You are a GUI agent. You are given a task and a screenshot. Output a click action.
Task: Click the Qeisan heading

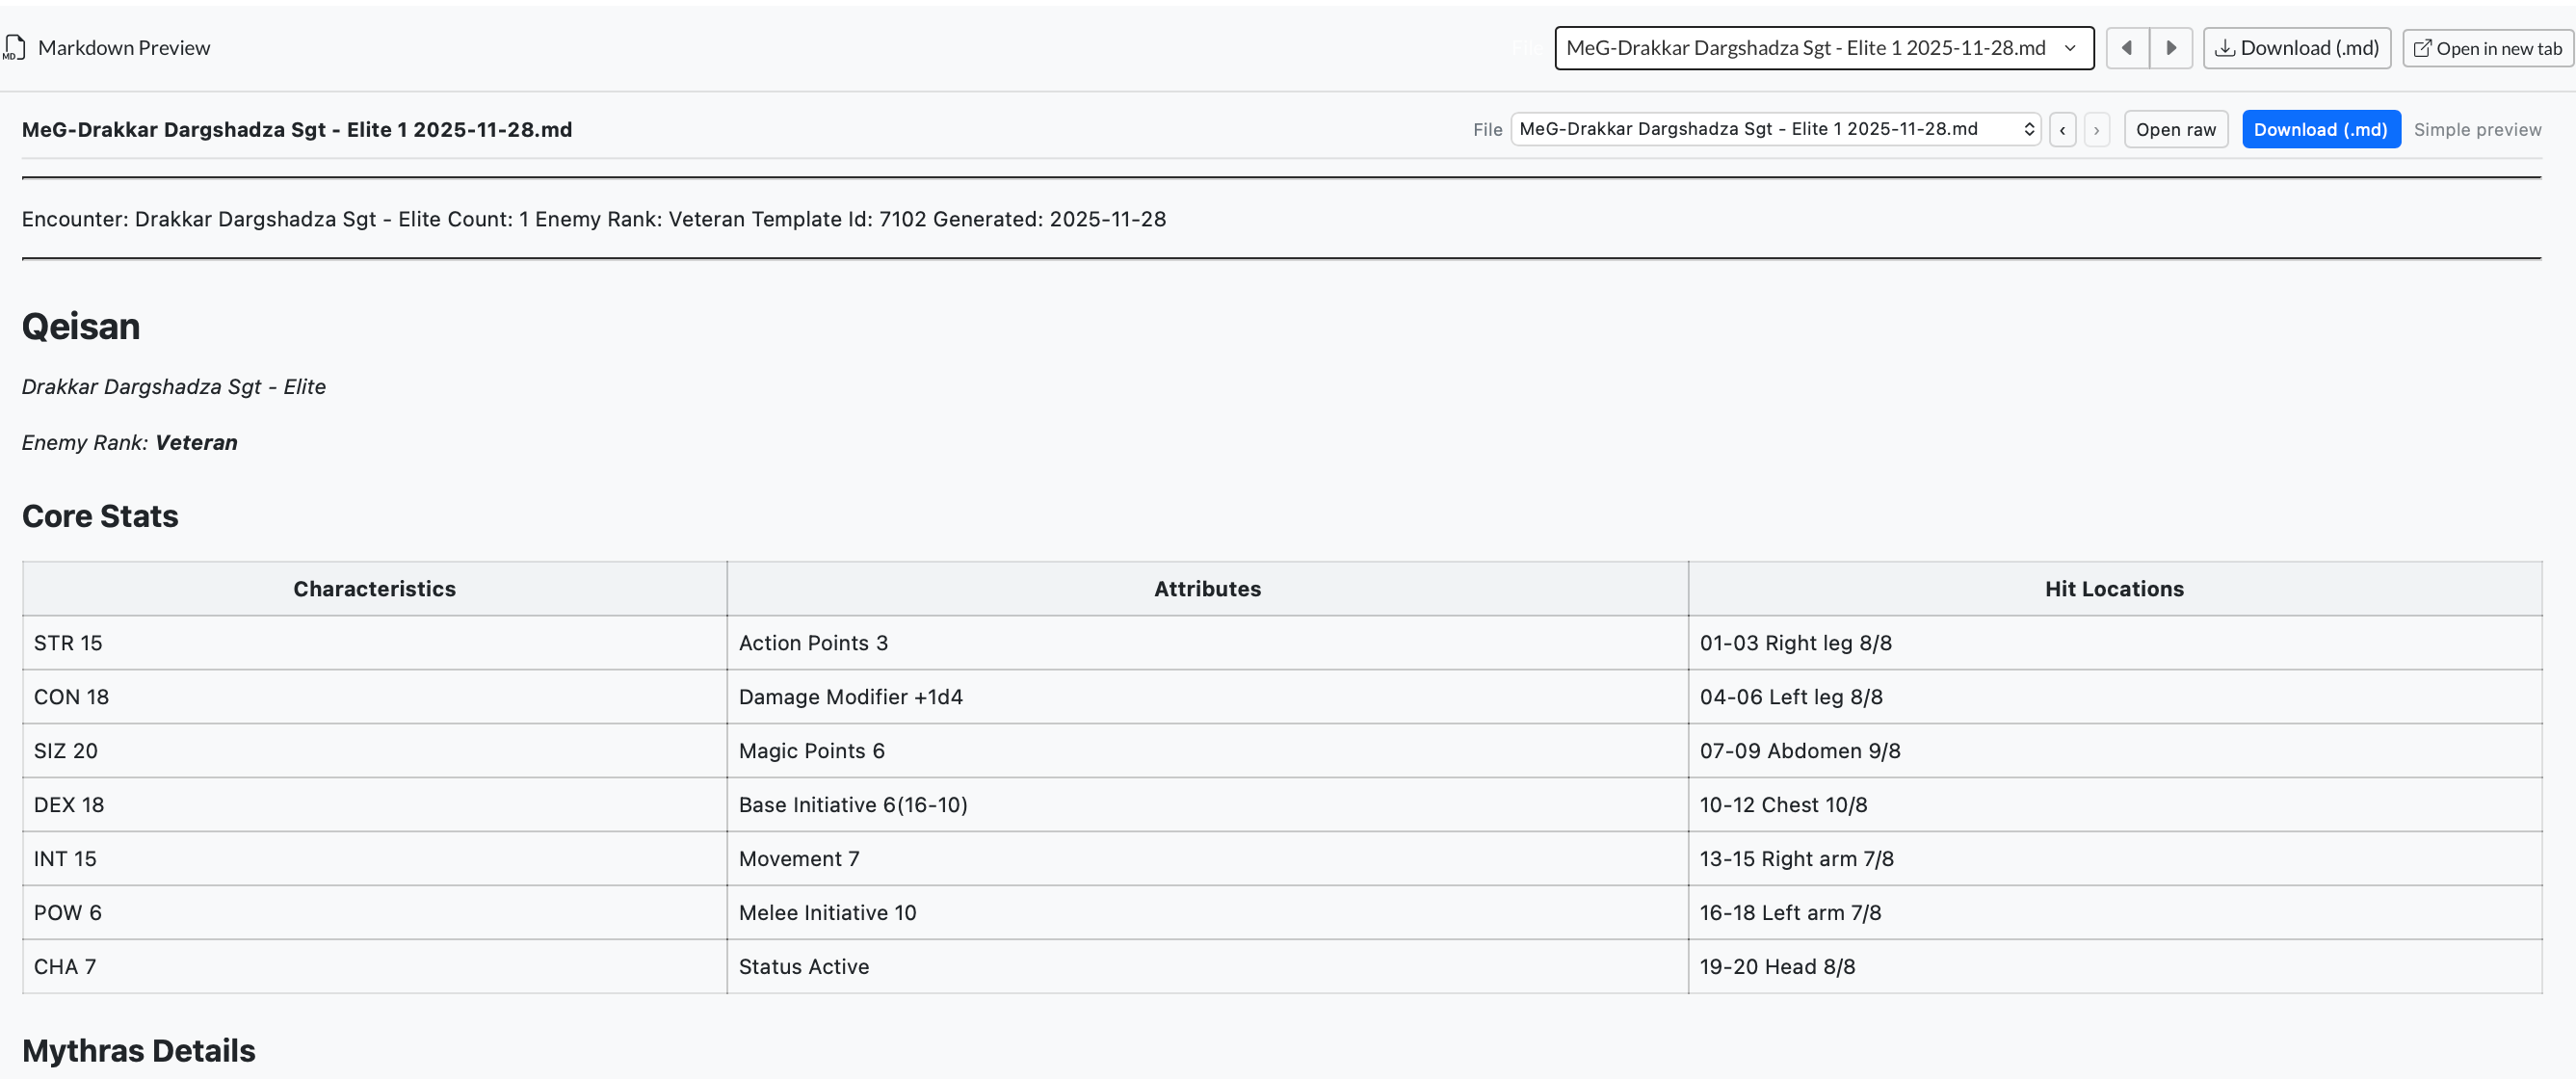pos(81,326)
